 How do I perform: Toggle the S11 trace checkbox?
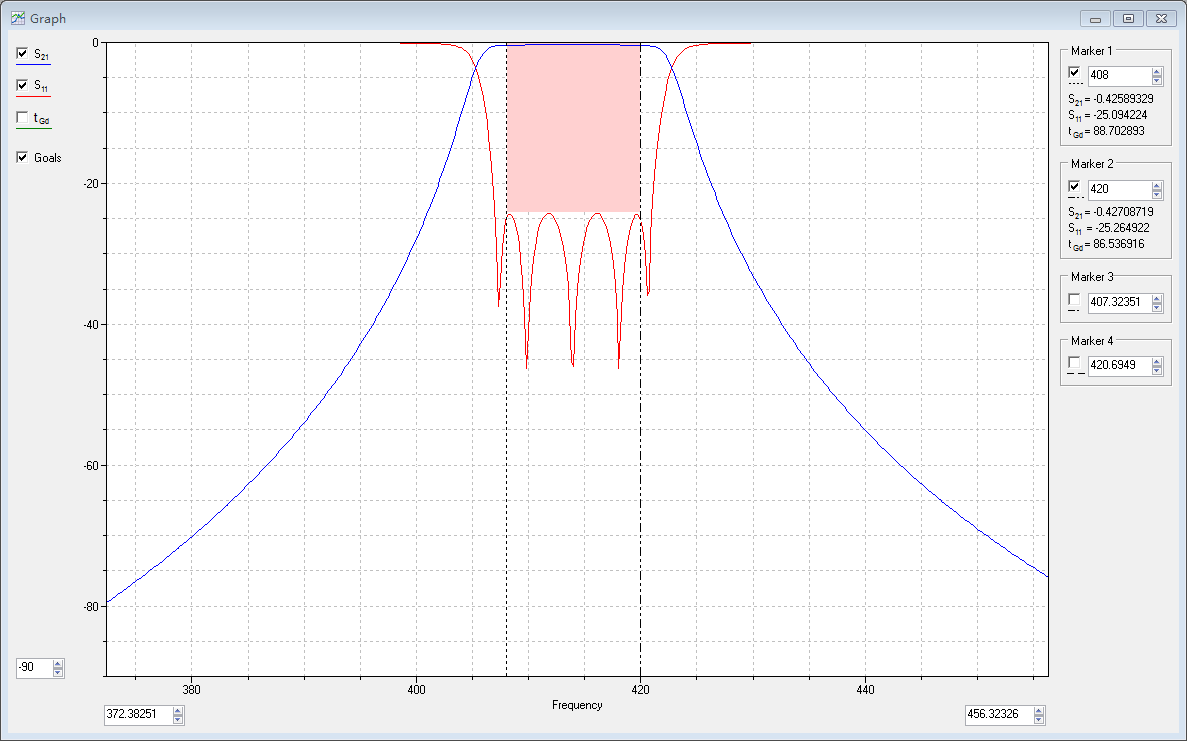tap(22, 86)
